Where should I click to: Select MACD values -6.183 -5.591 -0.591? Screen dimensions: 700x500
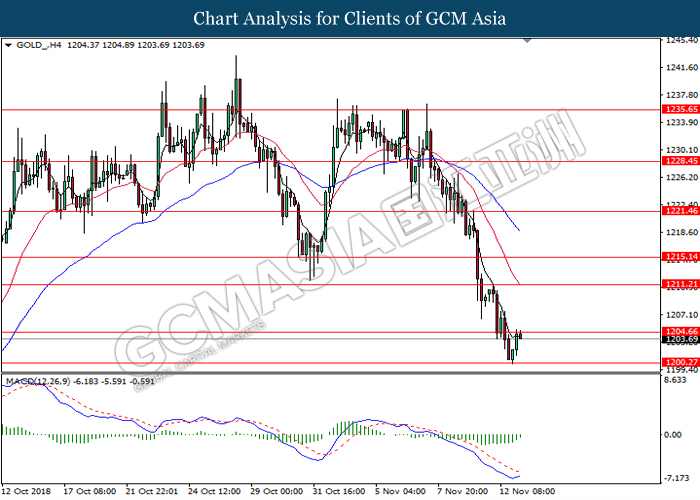pos(114,381)
